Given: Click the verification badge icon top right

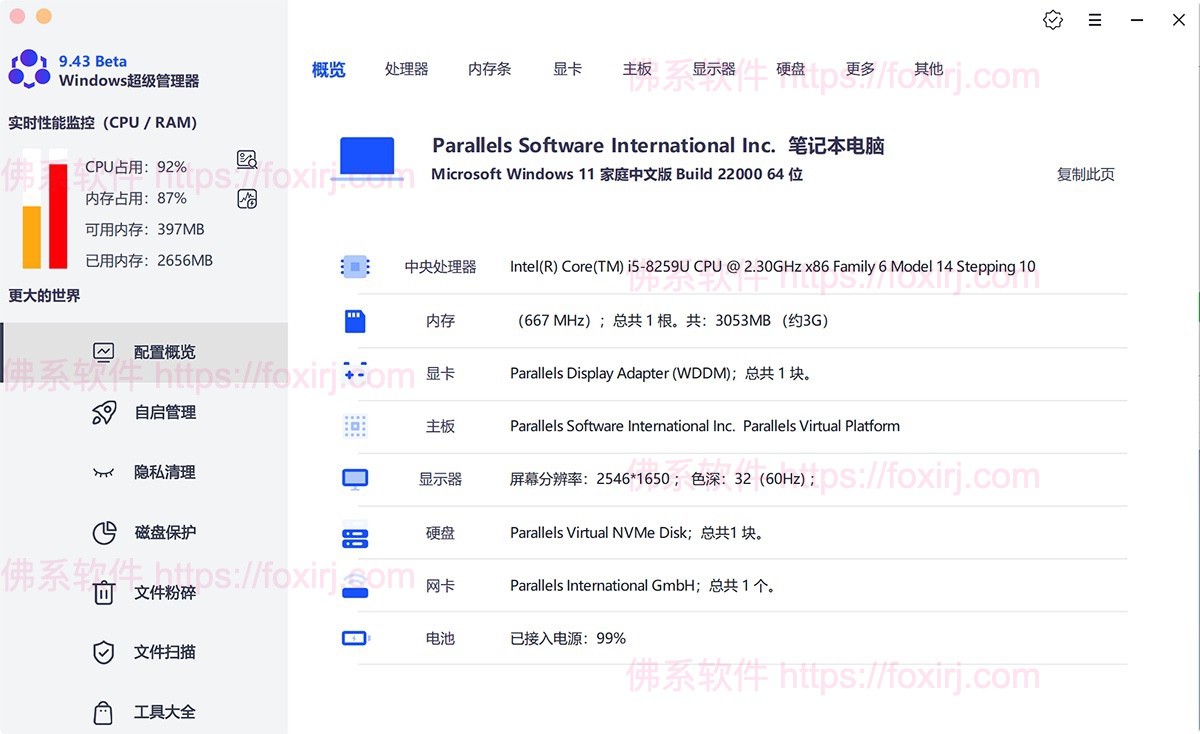Looking at the screenshot, I should click(x=1052, y=19).
